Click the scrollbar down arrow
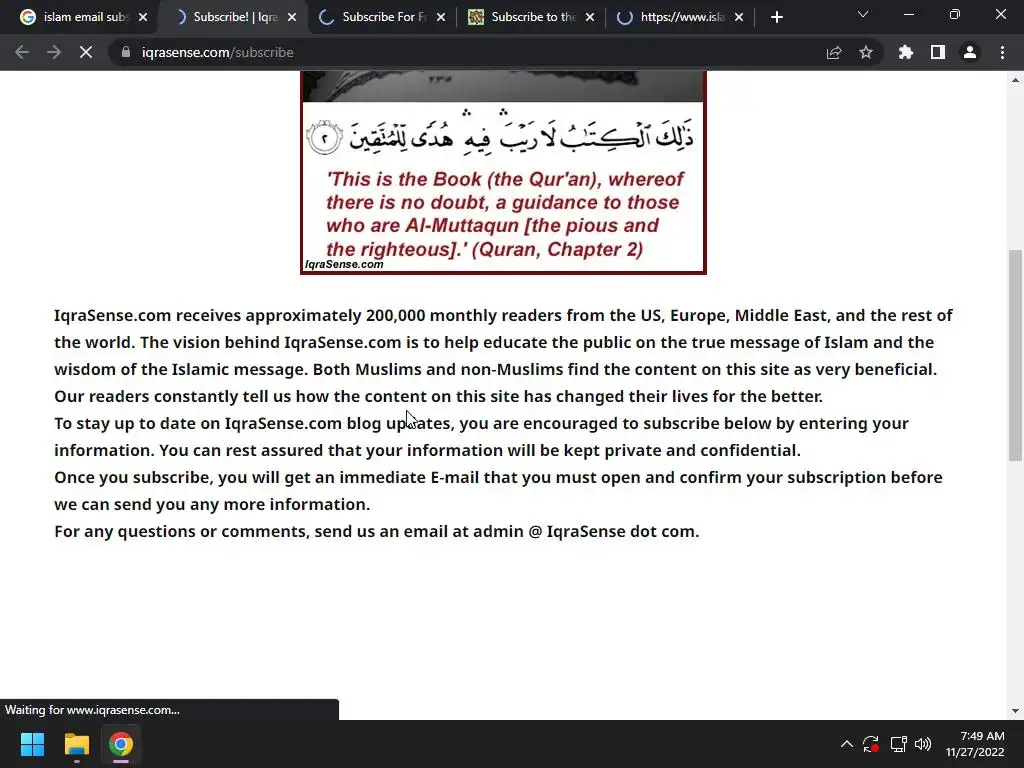1024x768 pixels. (x=1015, y=711)
